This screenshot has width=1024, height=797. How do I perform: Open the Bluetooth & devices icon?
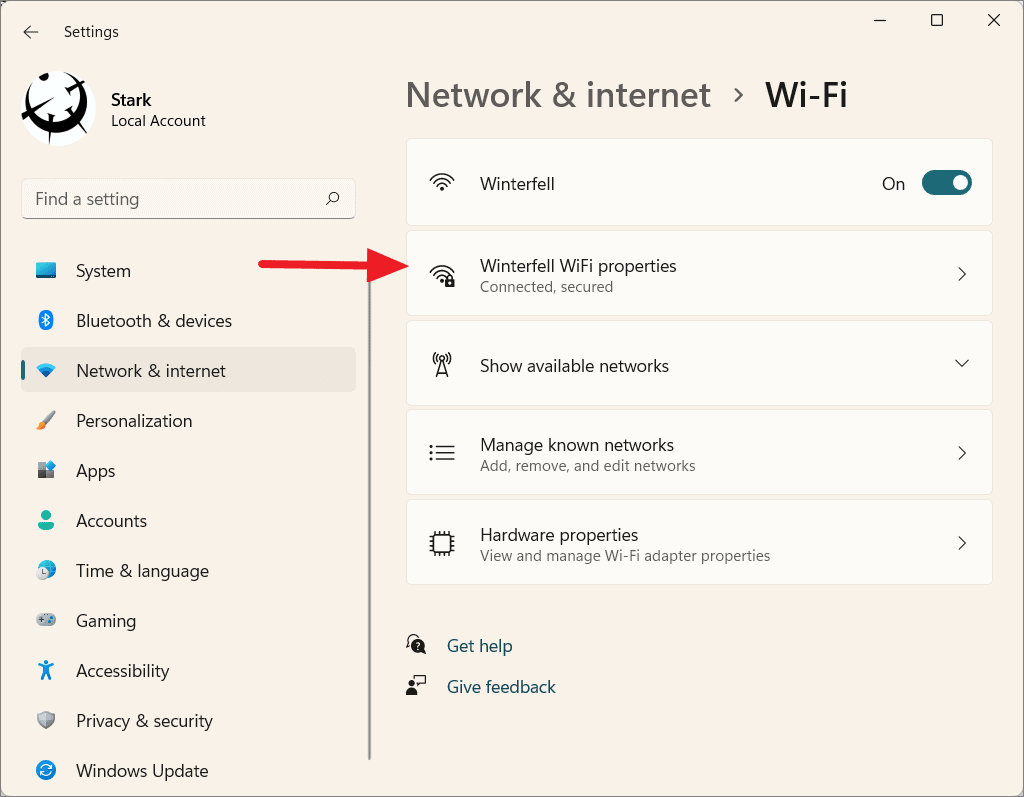click(46, 320)
